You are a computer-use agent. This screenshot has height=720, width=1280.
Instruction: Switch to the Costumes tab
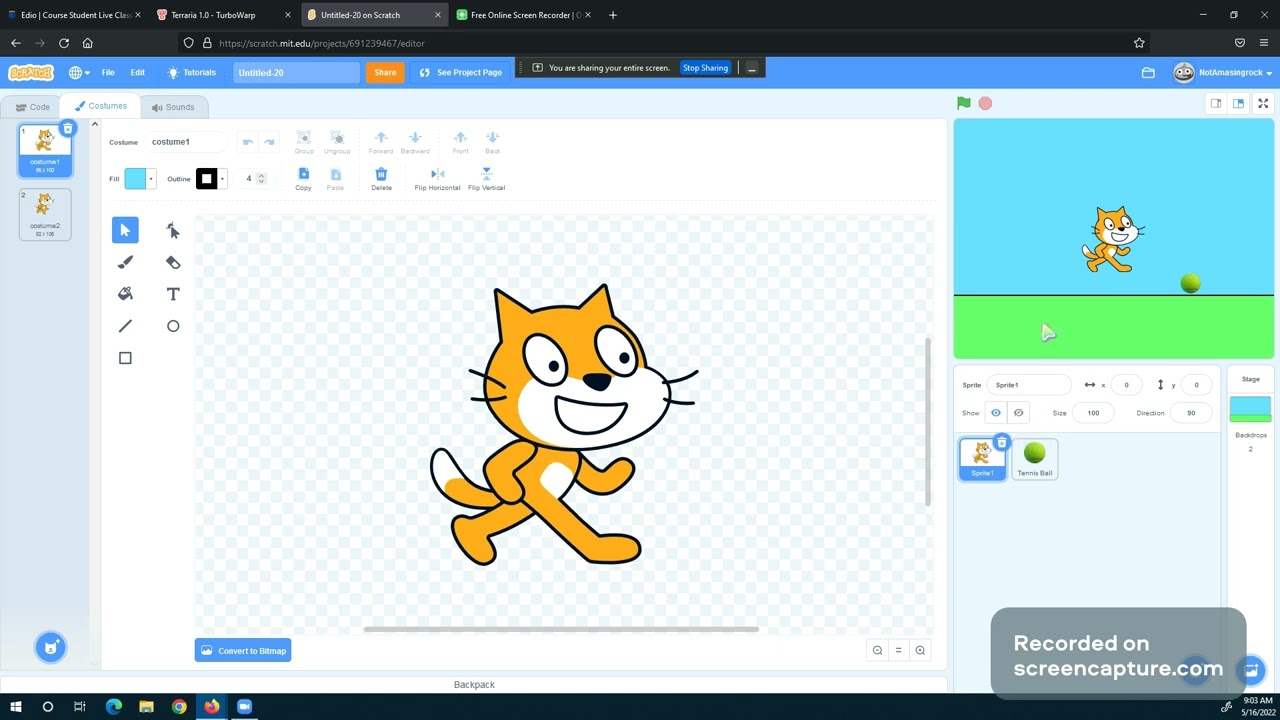(100, 106)
